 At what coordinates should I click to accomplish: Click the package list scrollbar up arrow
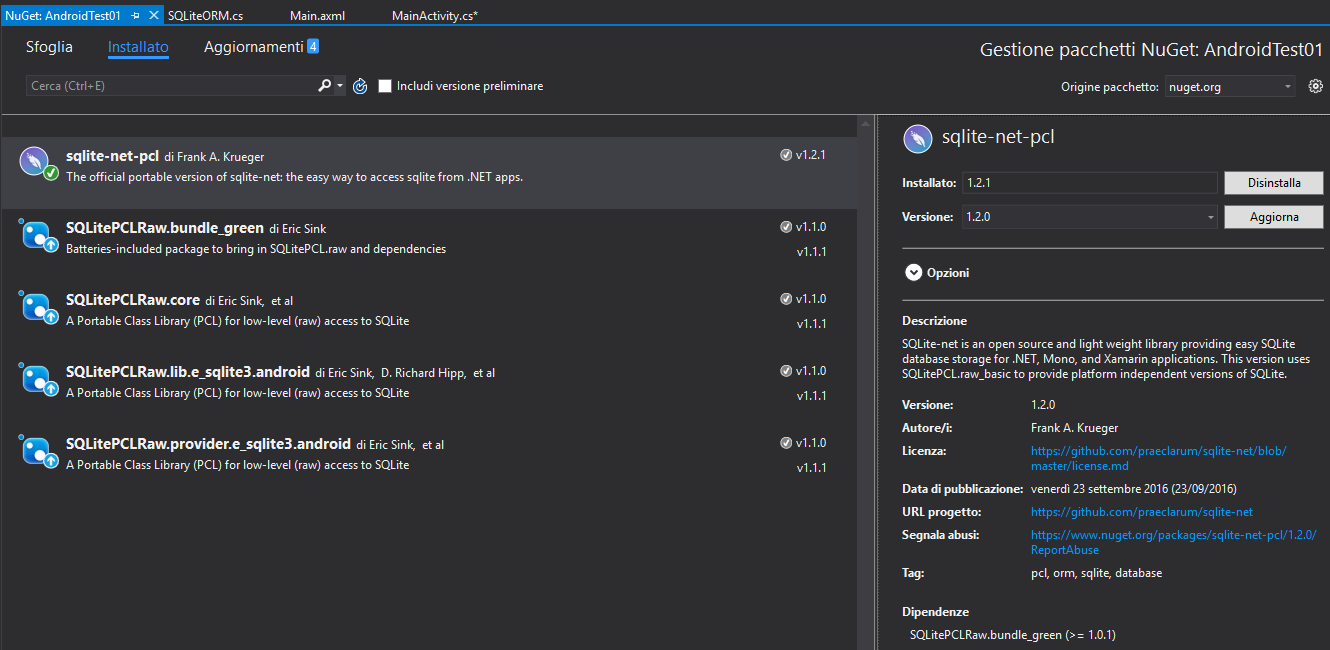(x=865, y=123)
